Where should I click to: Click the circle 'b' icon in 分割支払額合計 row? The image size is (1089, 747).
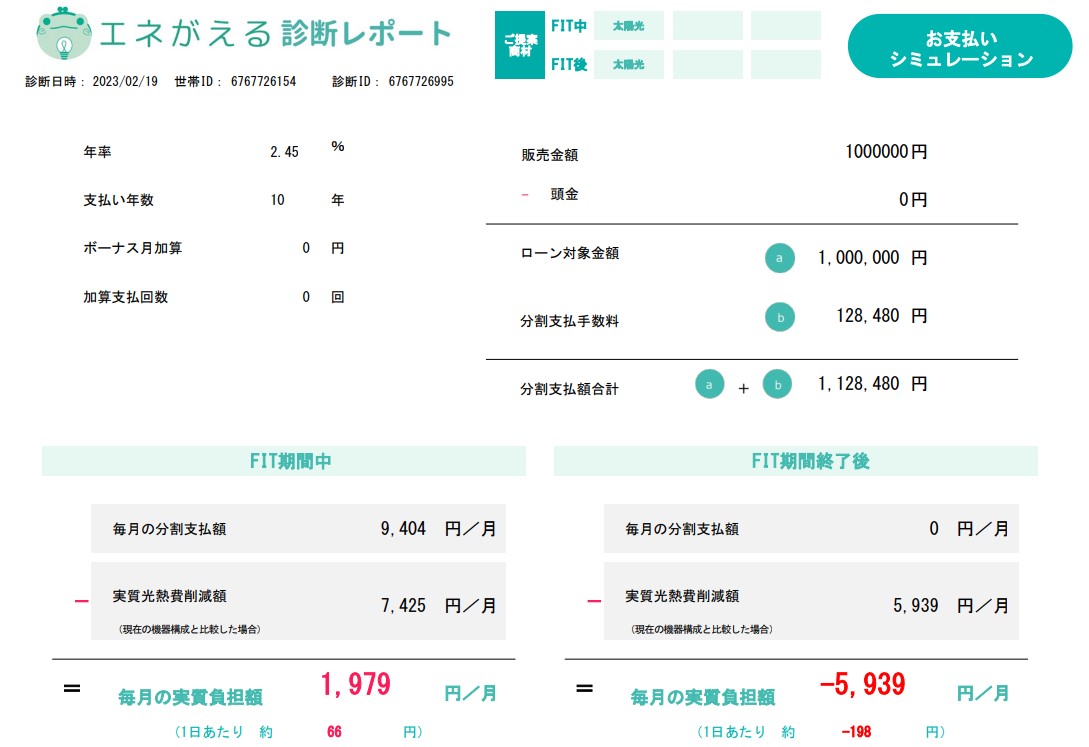coord(777,384)
